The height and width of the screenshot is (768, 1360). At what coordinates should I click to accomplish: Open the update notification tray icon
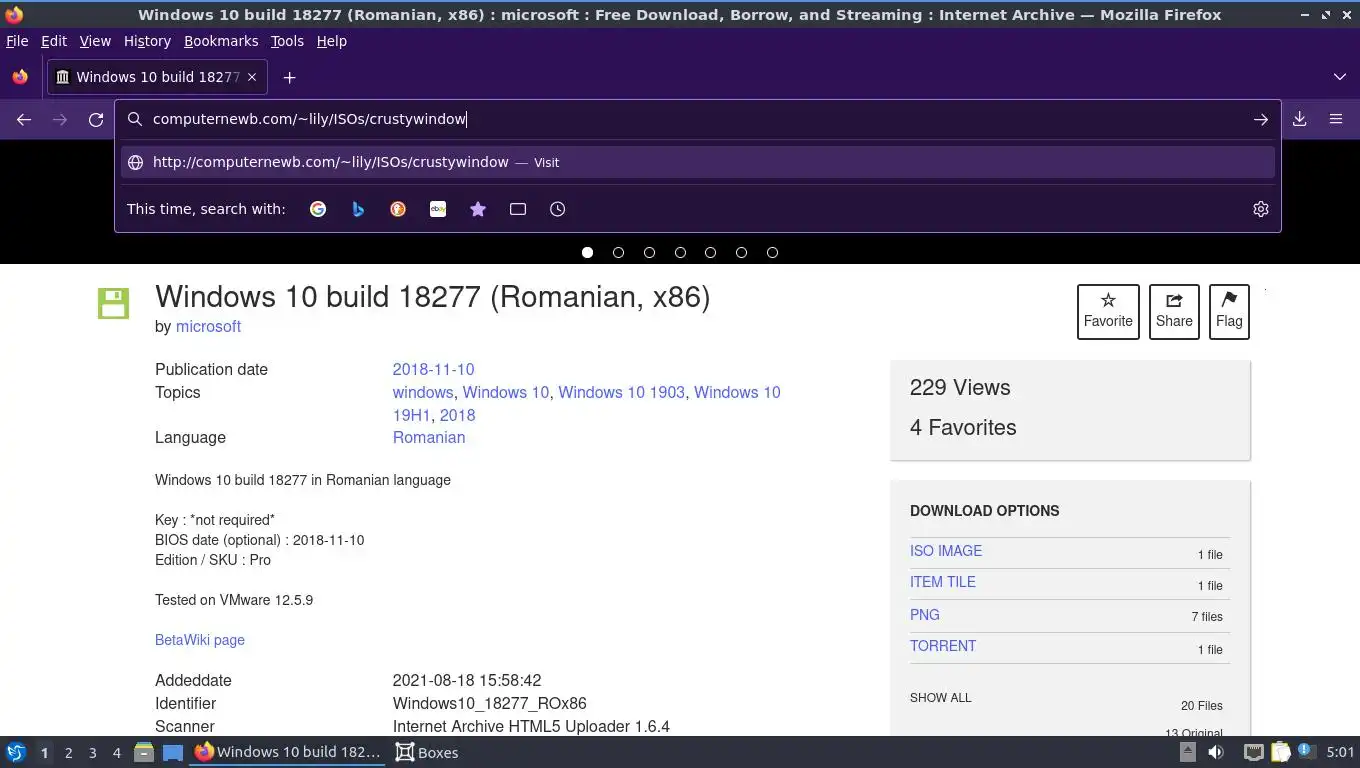(1306, 751)
